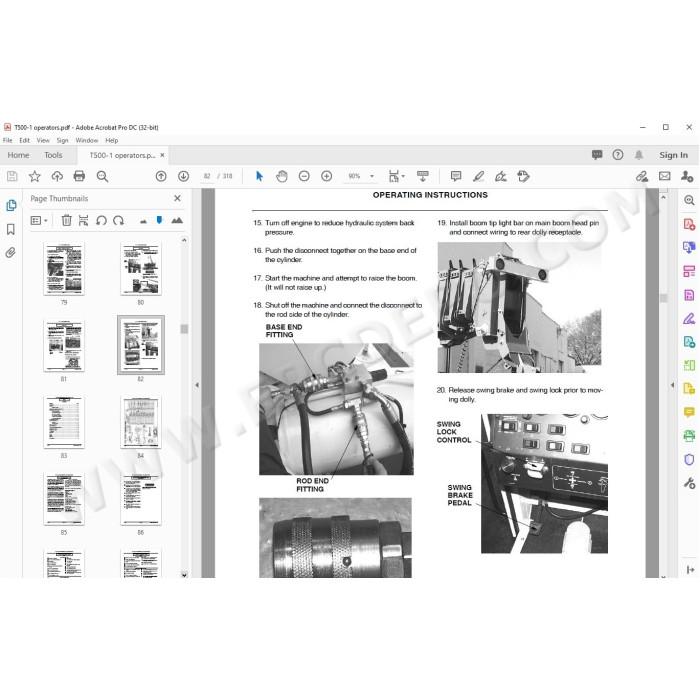Viewport: 700px width, 700px height.
Task: Click the zoom out minus icon
Action: (x=304, y=176)
